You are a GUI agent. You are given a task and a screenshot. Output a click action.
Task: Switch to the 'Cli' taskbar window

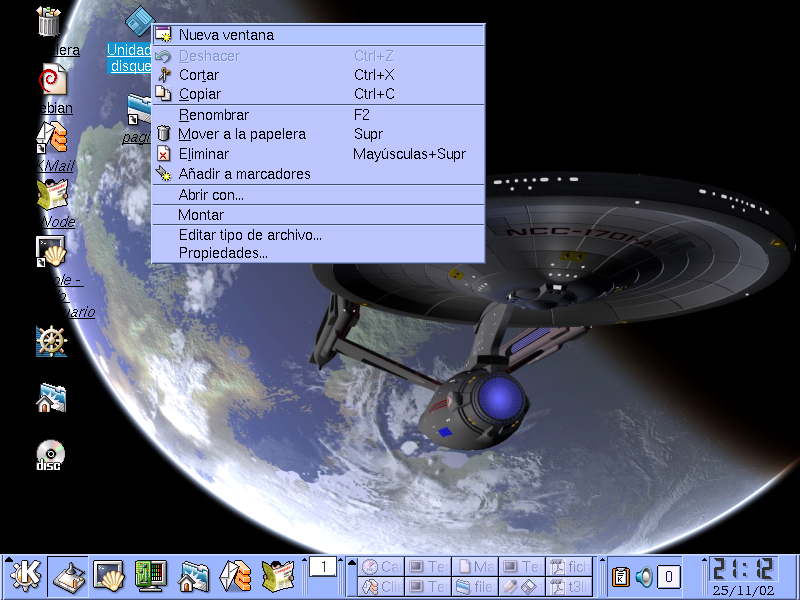(381, 587)
